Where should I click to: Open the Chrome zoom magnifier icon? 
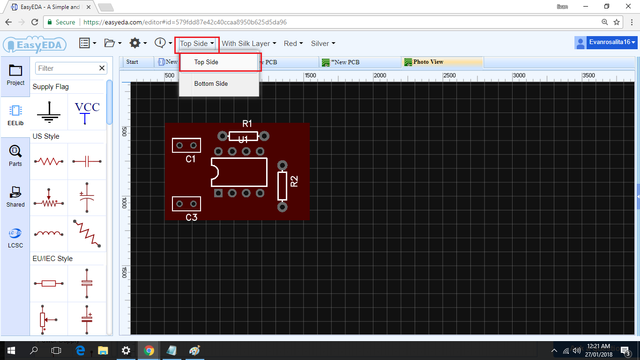(x=604, y=22)
